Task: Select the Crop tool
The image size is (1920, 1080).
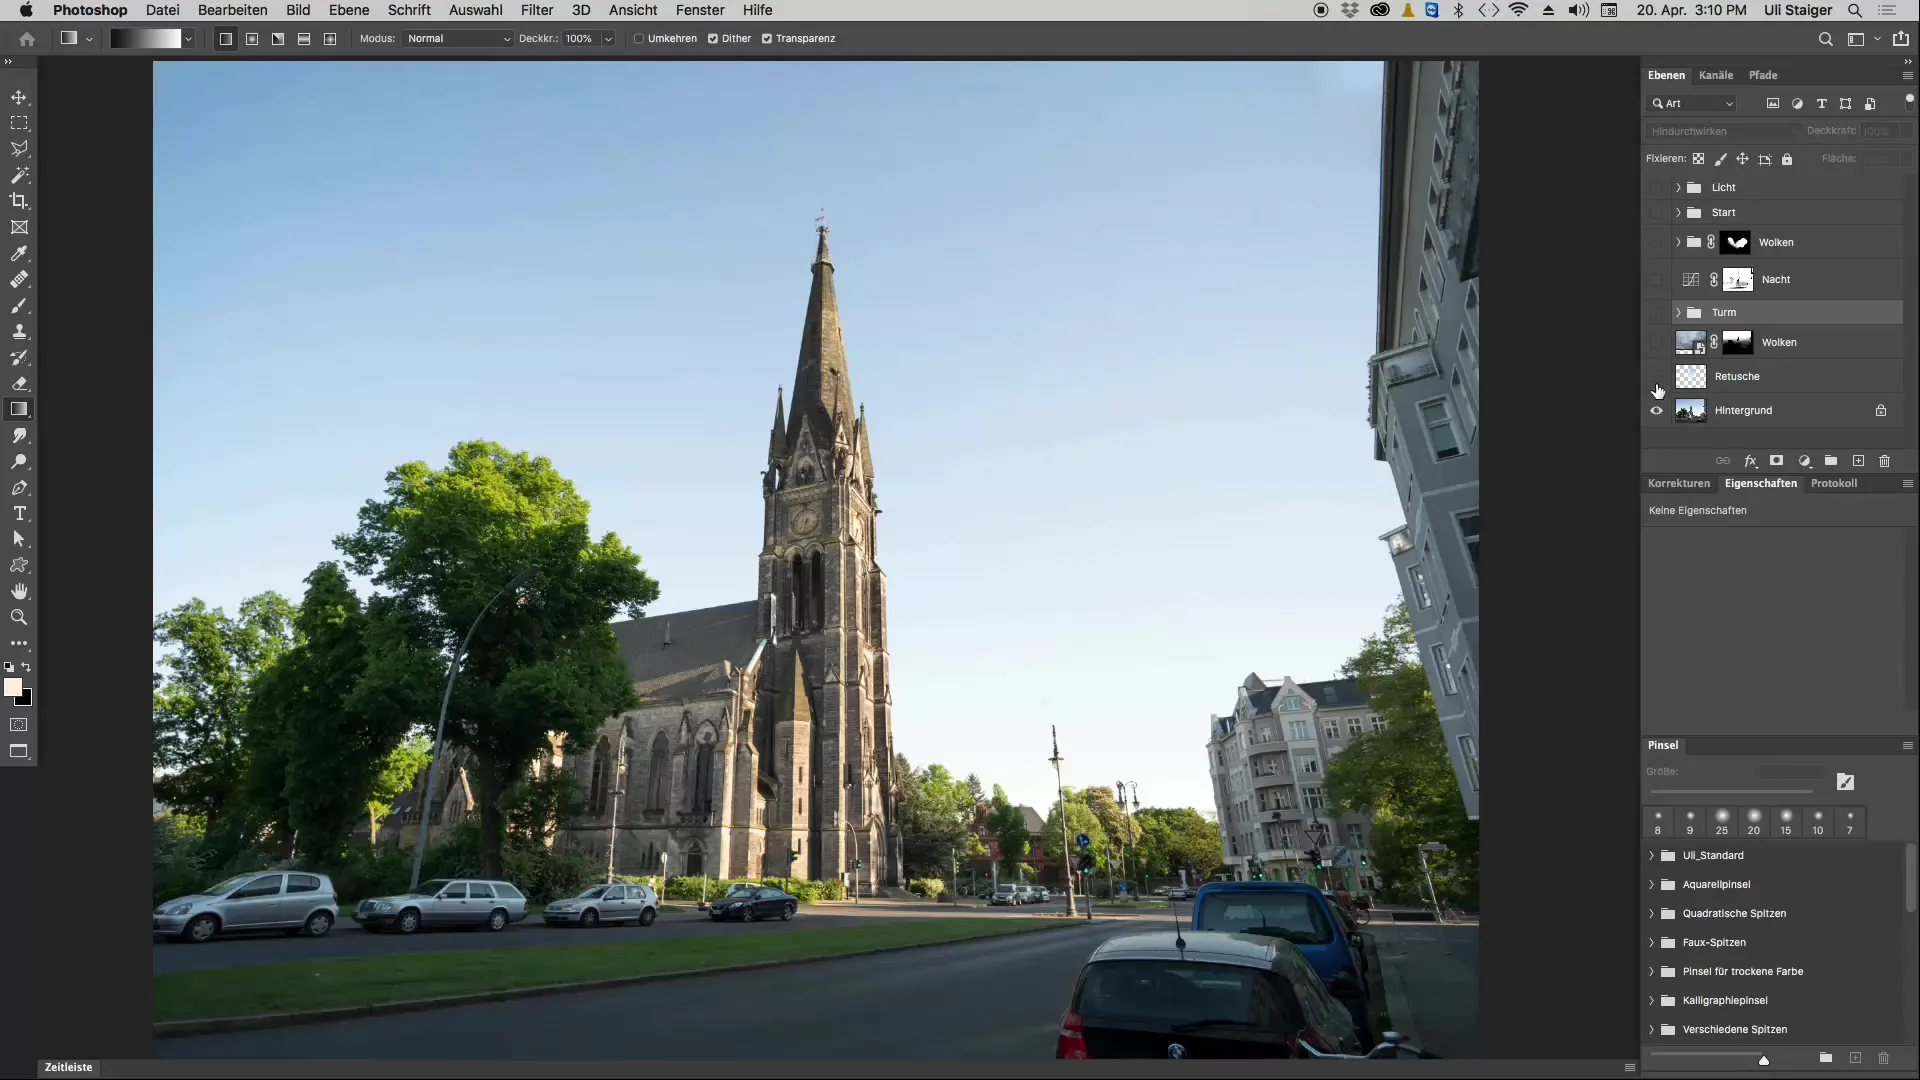Action: pyautogui.click(x=19, y=201)
